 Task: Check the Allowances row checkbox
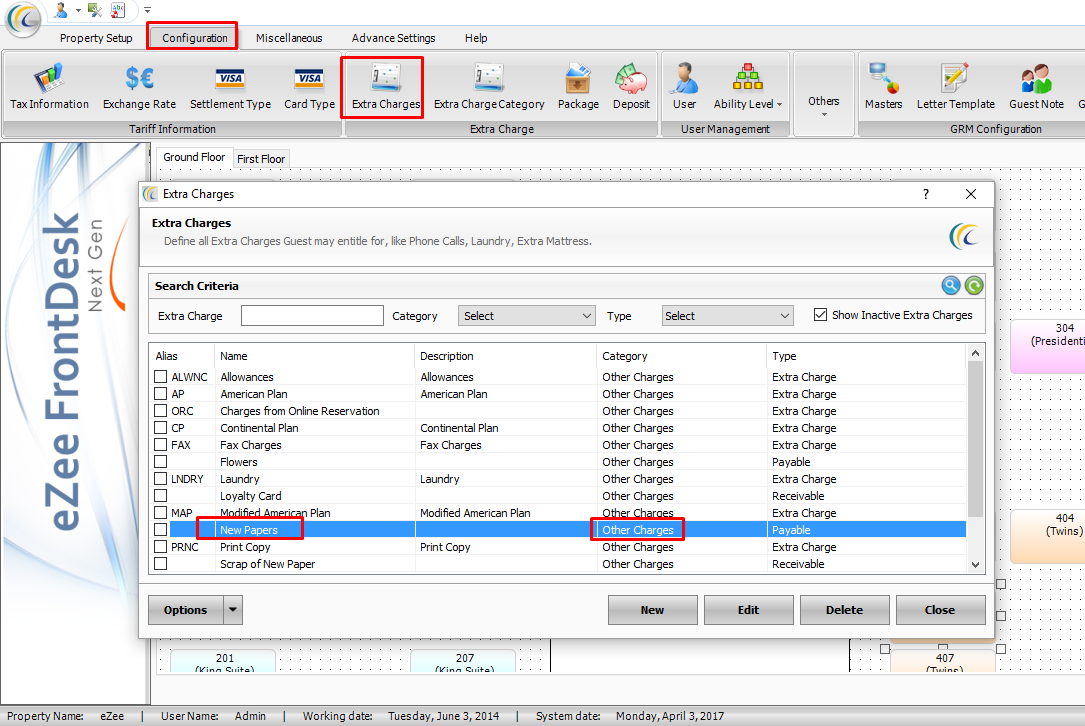click(x=161, y=376)
